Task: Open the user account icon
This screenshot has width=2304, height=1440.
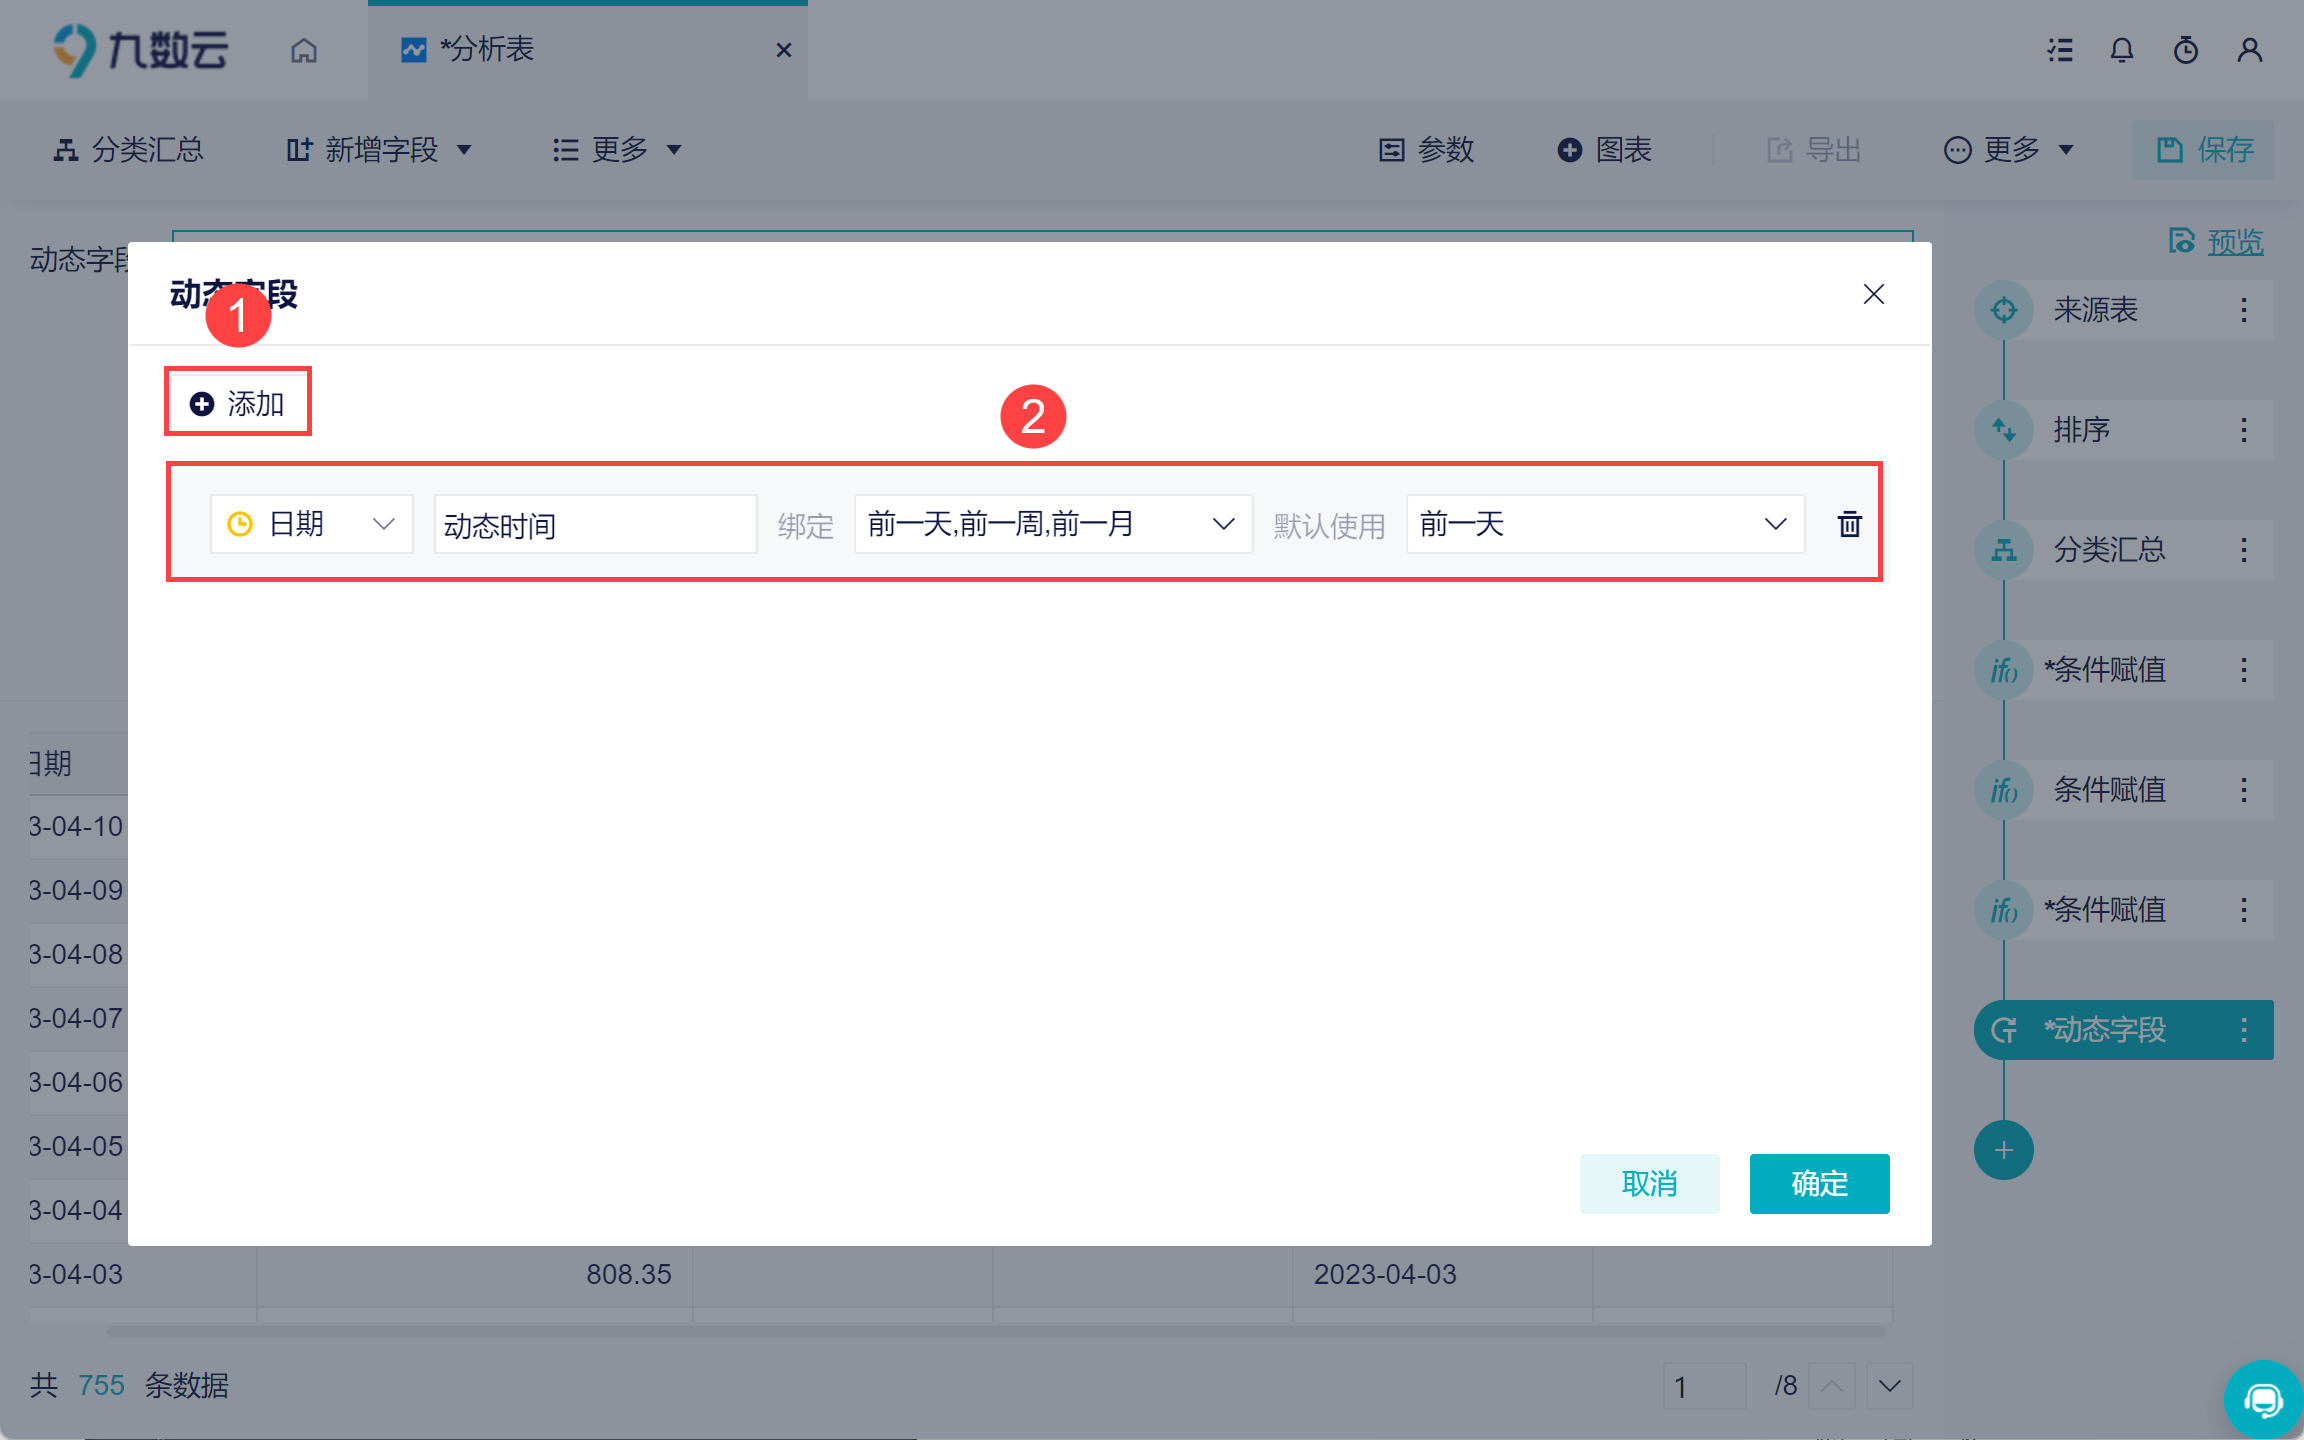Action: tap(2249, 50)
